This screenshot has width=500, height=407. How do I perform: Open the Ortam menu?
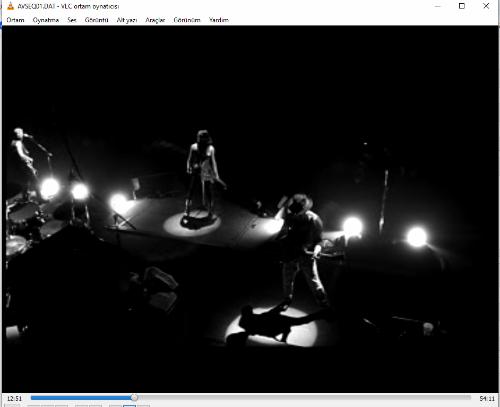click(x=15, y=20)
